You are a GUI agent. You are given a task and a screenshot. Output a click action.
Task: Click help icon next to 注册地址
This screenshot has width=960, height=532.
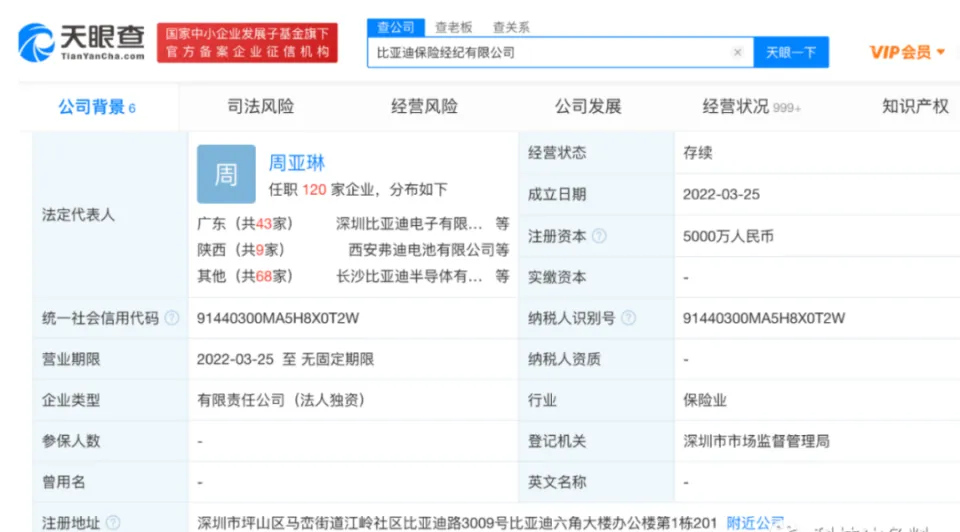(113, 522)
